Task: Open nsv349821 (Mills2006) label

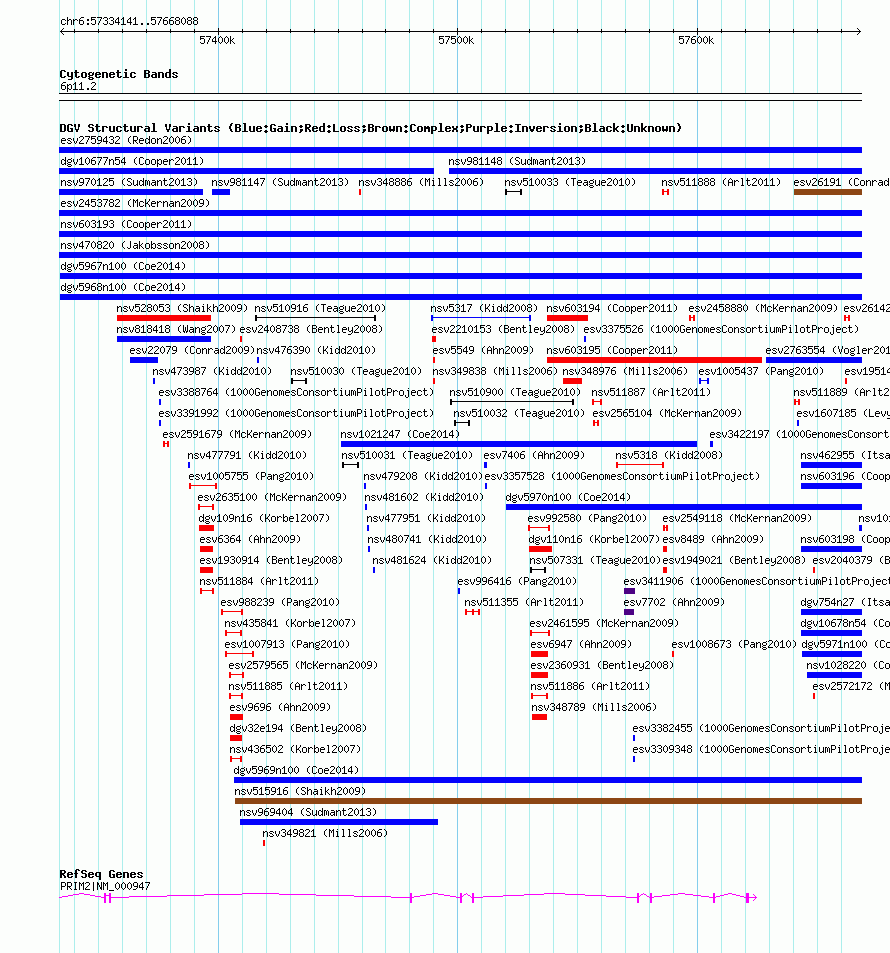Action: (325, 833)
